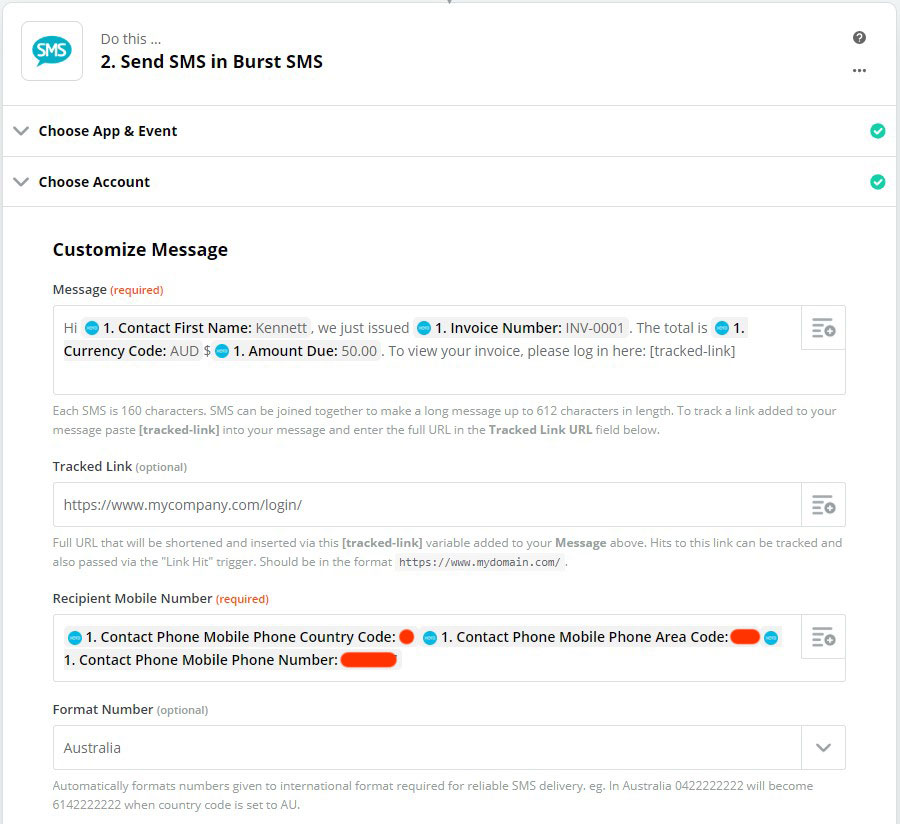
Task: Select the Contact Phone Mobile Phone Number pill
Action: 231,660
